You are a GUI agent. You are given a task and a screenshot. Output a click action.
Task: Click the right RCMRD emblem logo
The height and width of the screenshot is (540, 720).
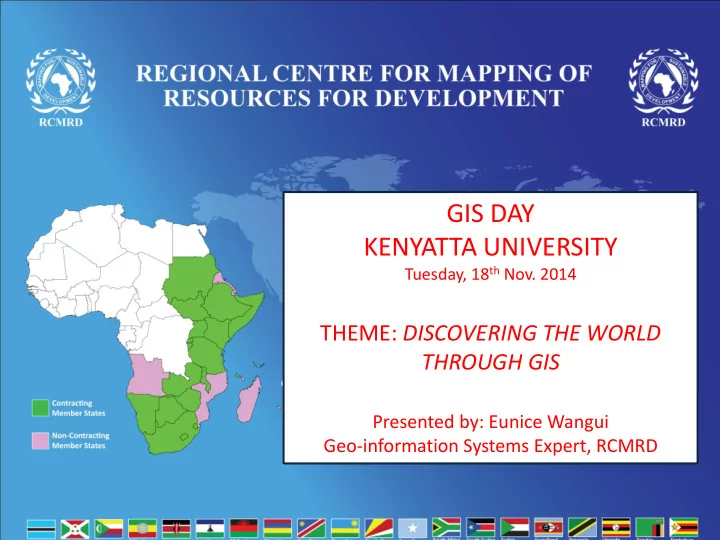click(x=663, y=82)
